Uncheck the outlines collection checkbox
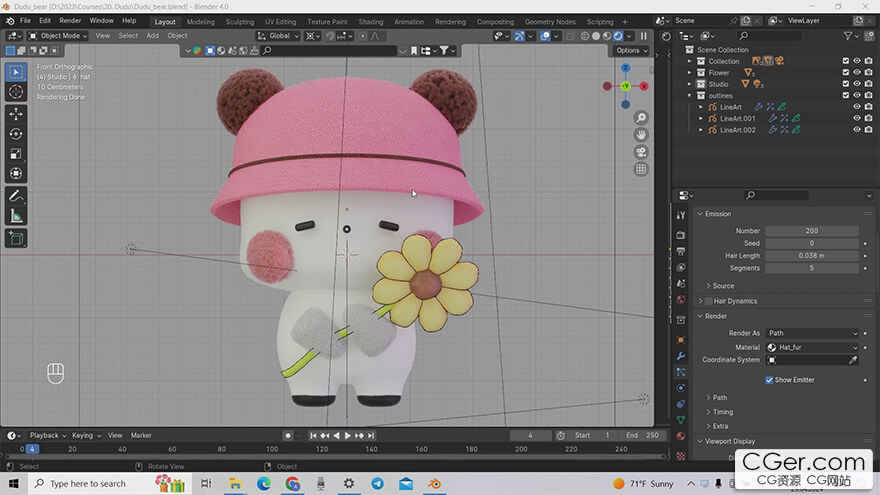The width and height of the screenshot is (880, 495). 846,95
